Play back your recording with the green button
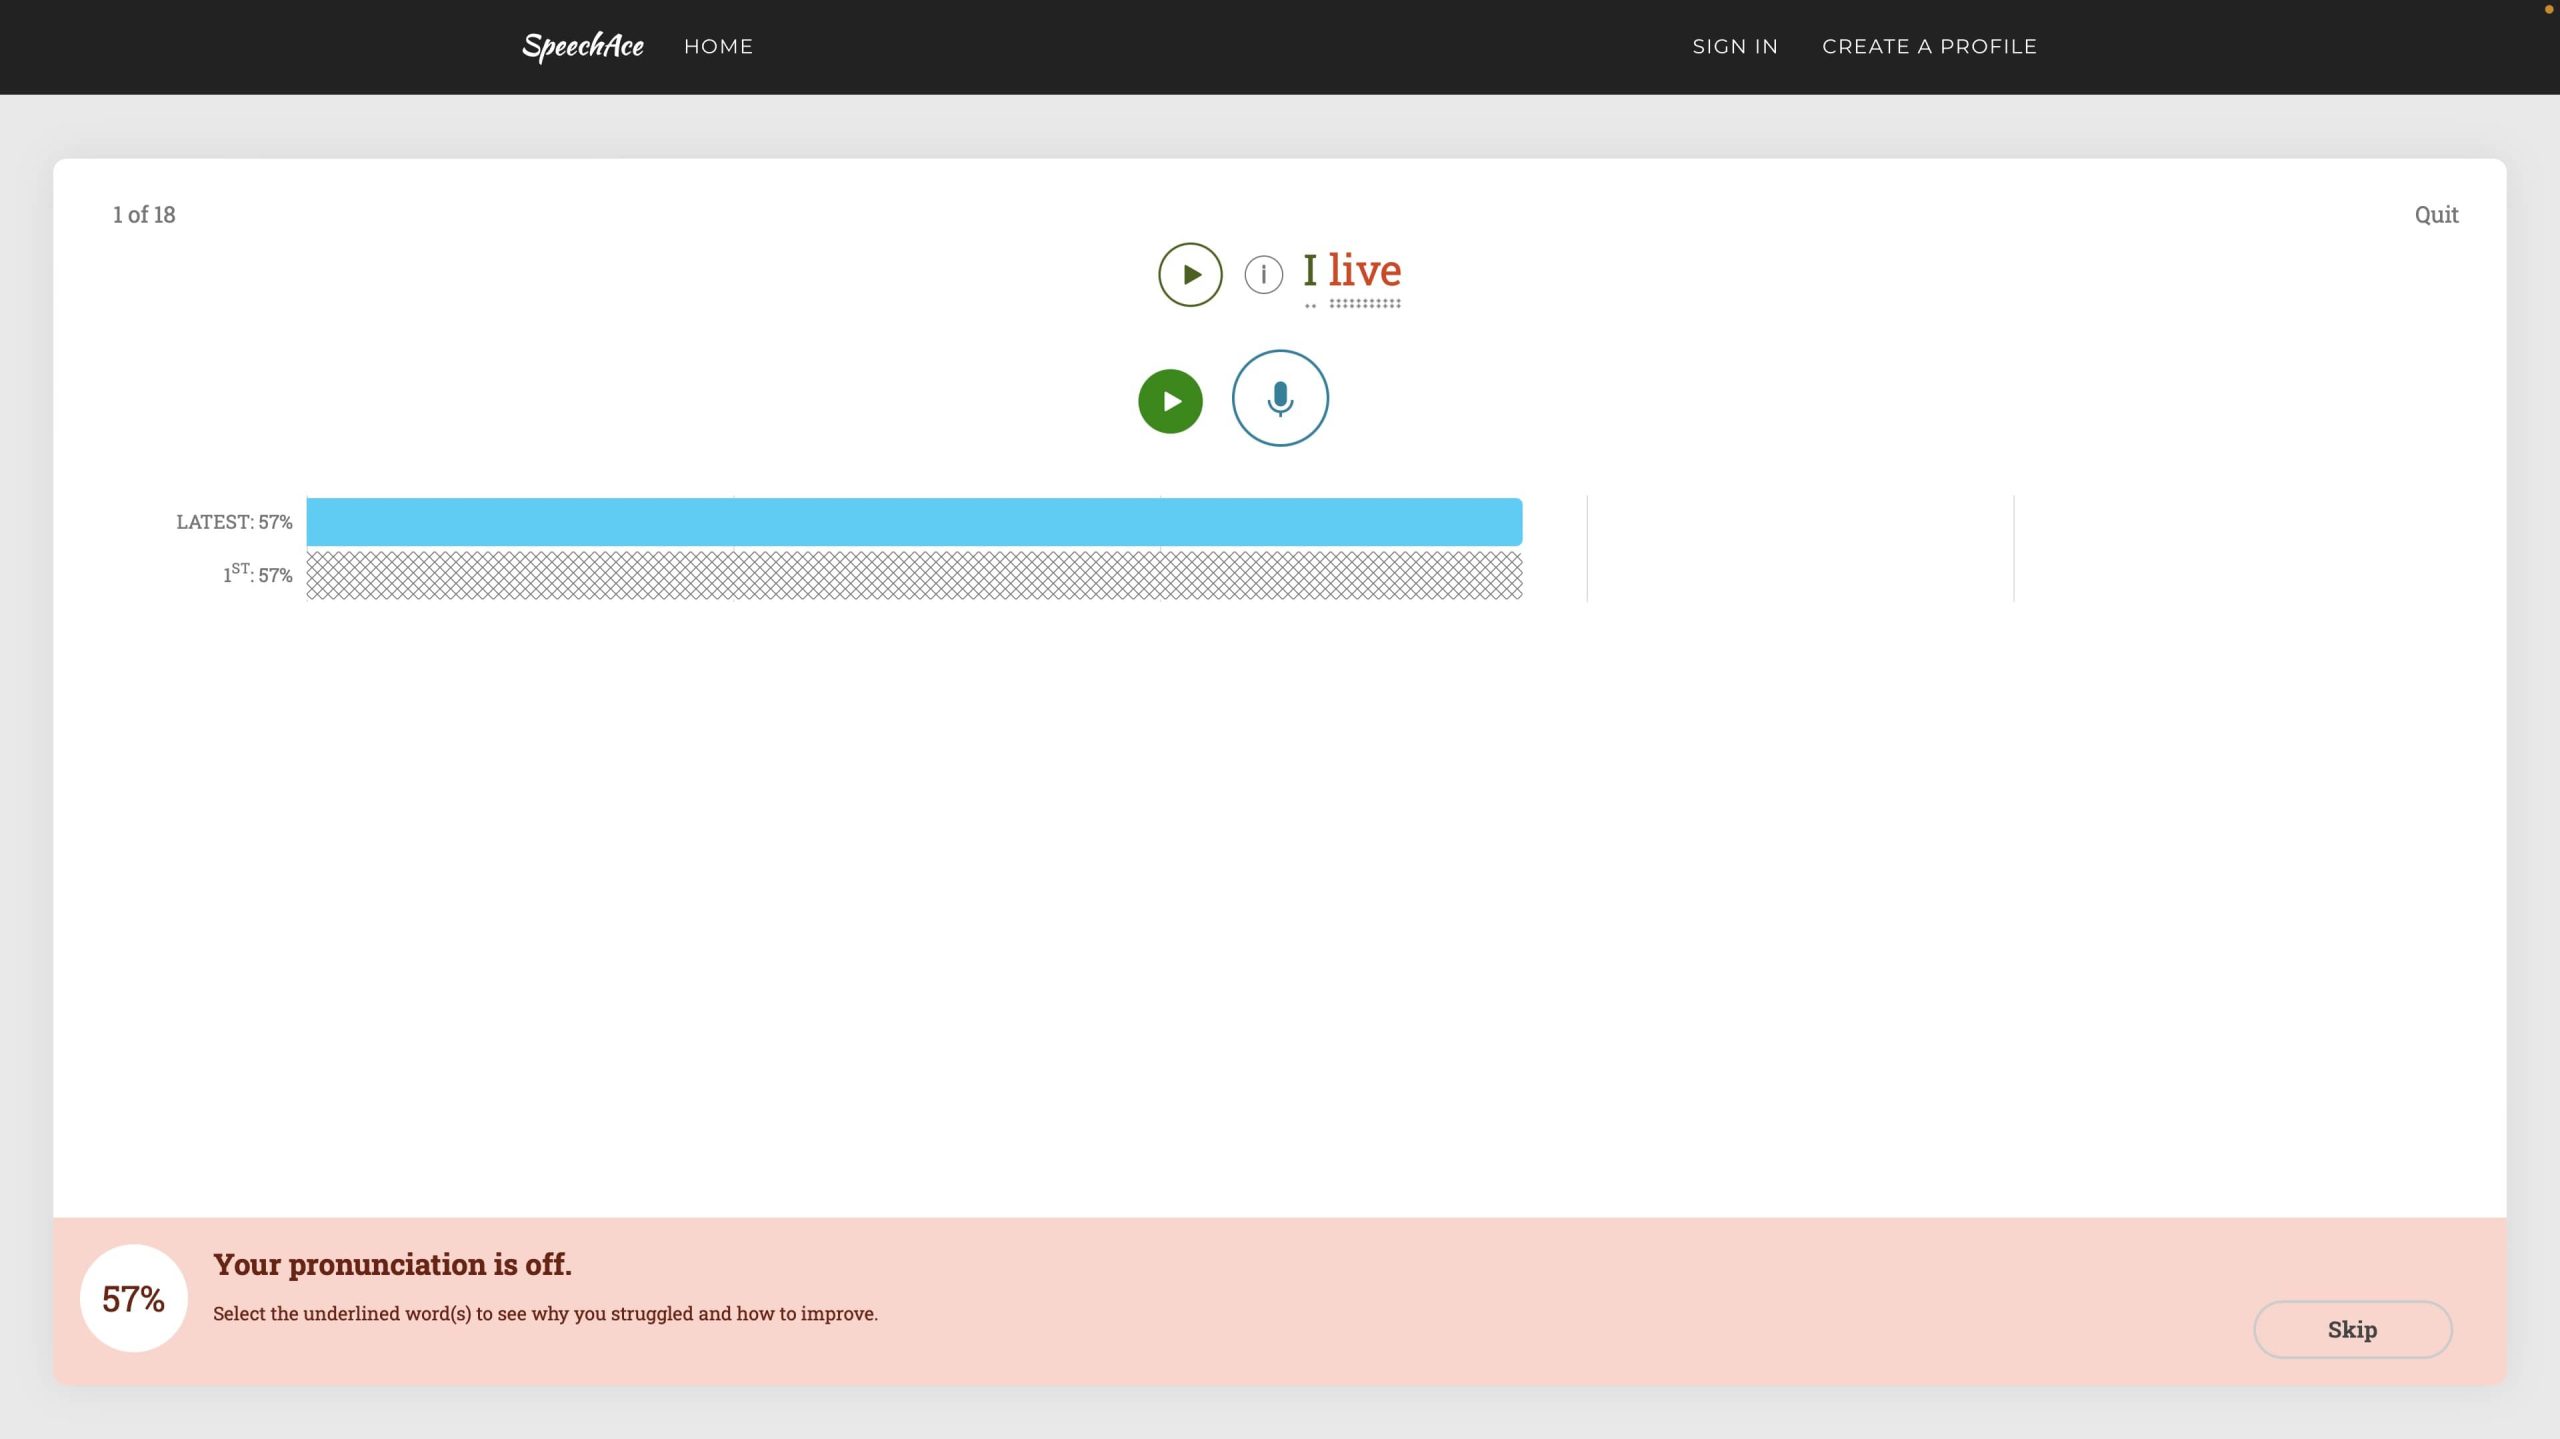 (1170, 401)
